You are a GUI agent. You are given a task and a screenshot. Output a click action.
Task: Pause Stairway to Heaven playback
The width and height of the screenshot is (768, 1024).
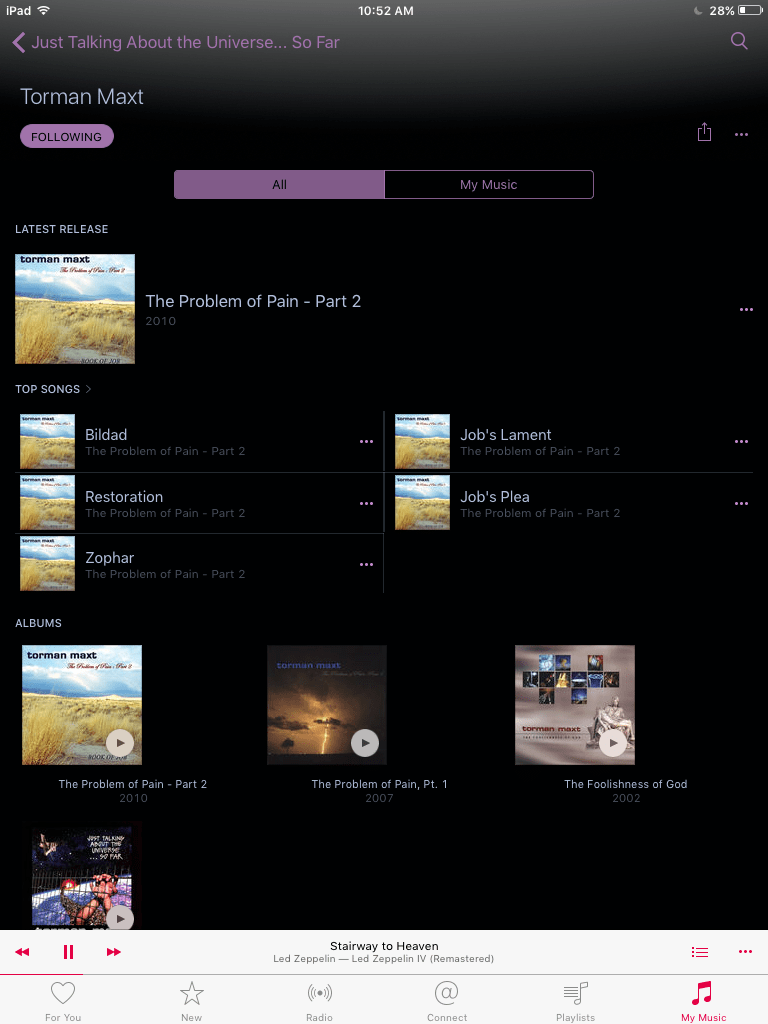tap(68, 952)
